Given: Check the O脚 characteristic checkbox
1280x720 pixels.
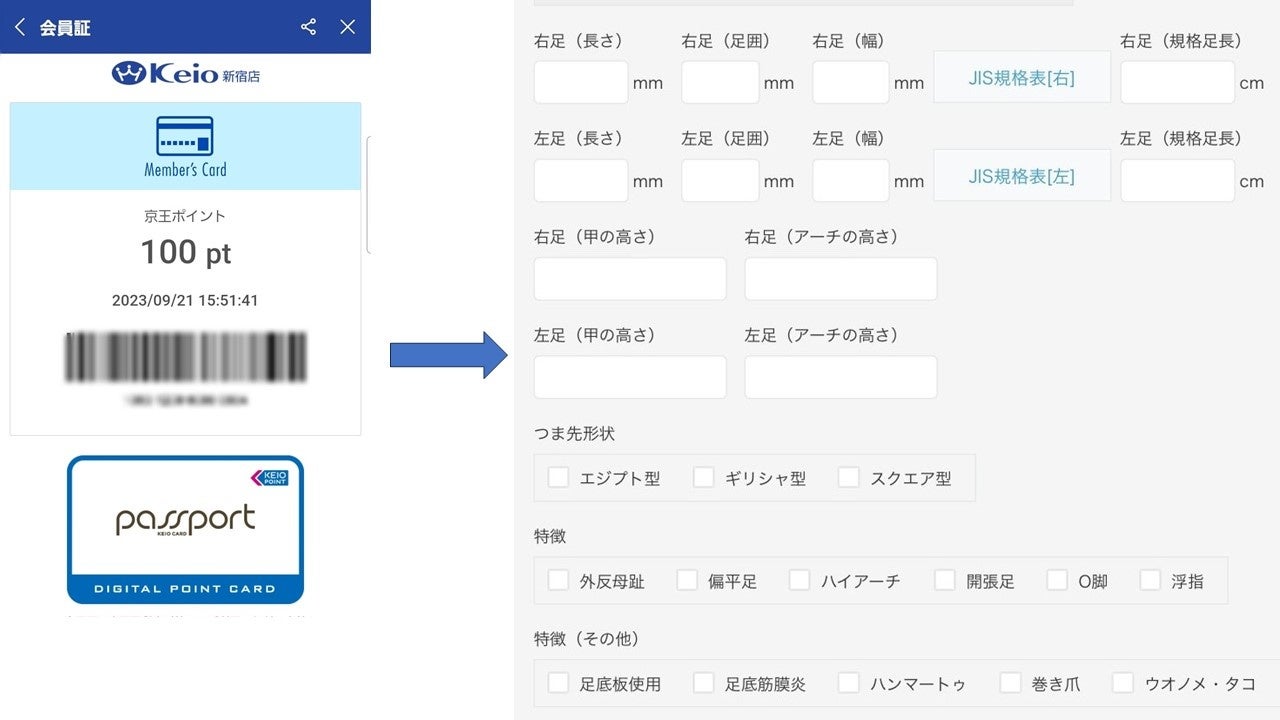Looking at the screenshot, I should coord(1057,580).
